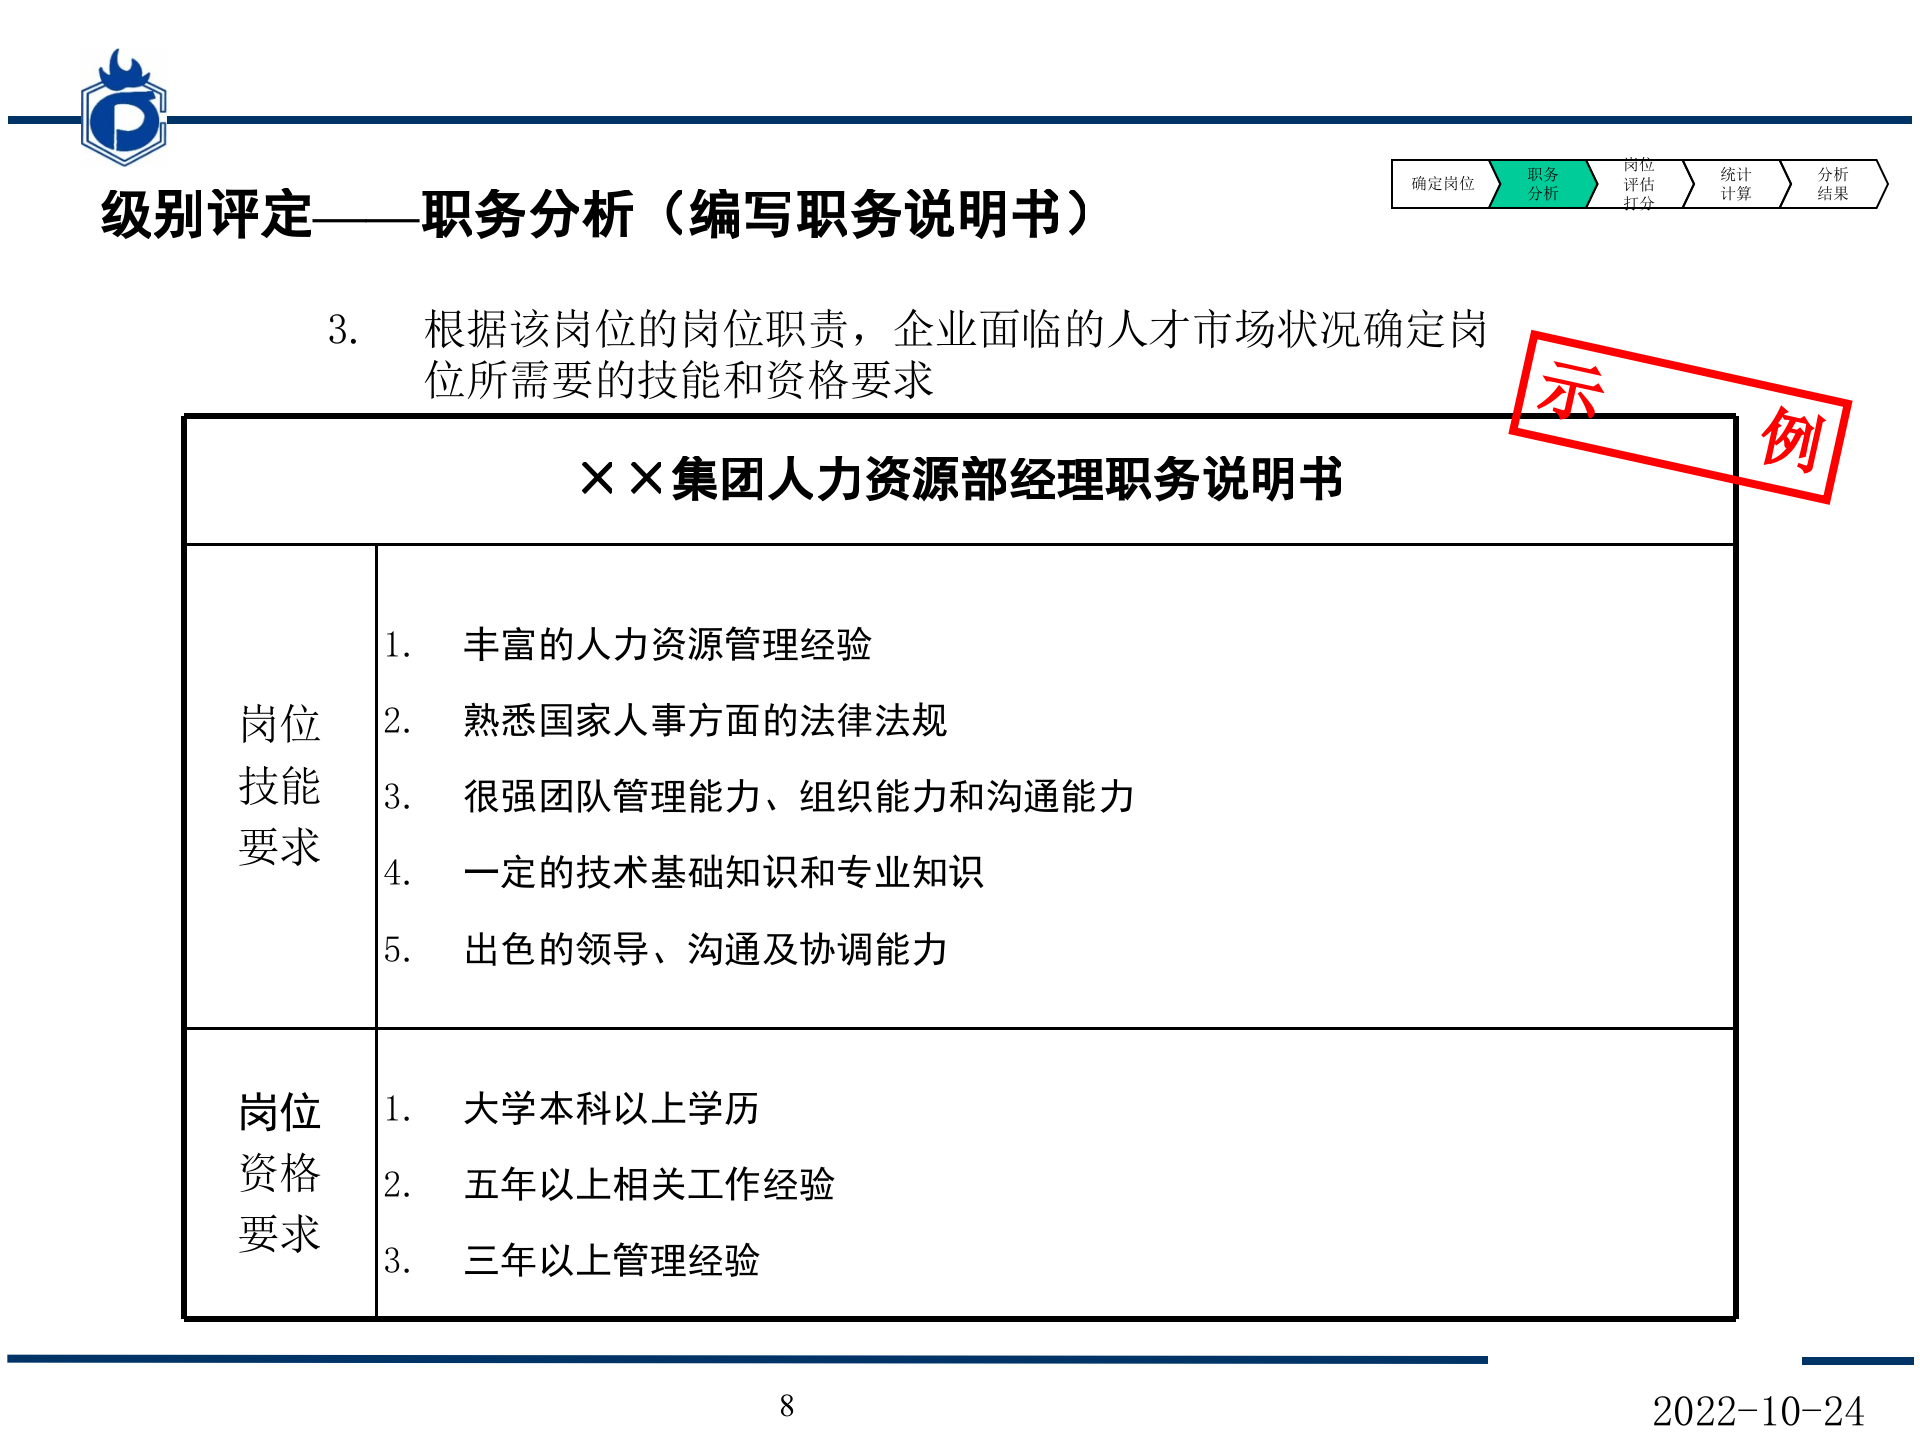Select the 确定岗位 step in the flowchart
This screenshot has width=1920, height=1440.
[x=1441, y=185]
